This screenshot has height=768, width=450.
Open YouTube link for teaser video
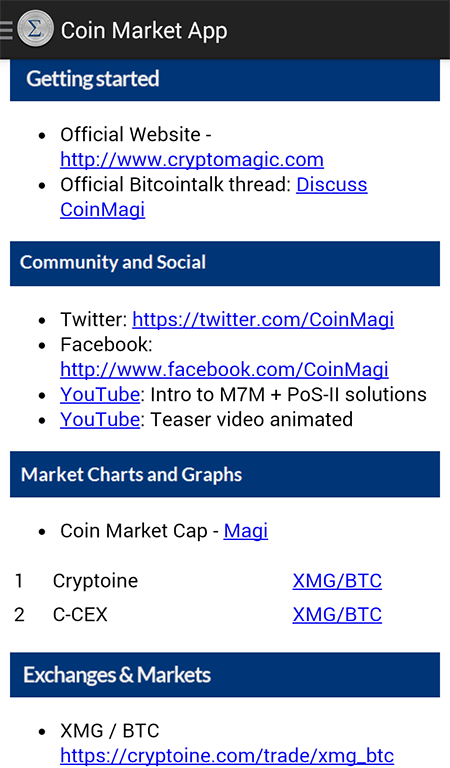tap(100, 419)
